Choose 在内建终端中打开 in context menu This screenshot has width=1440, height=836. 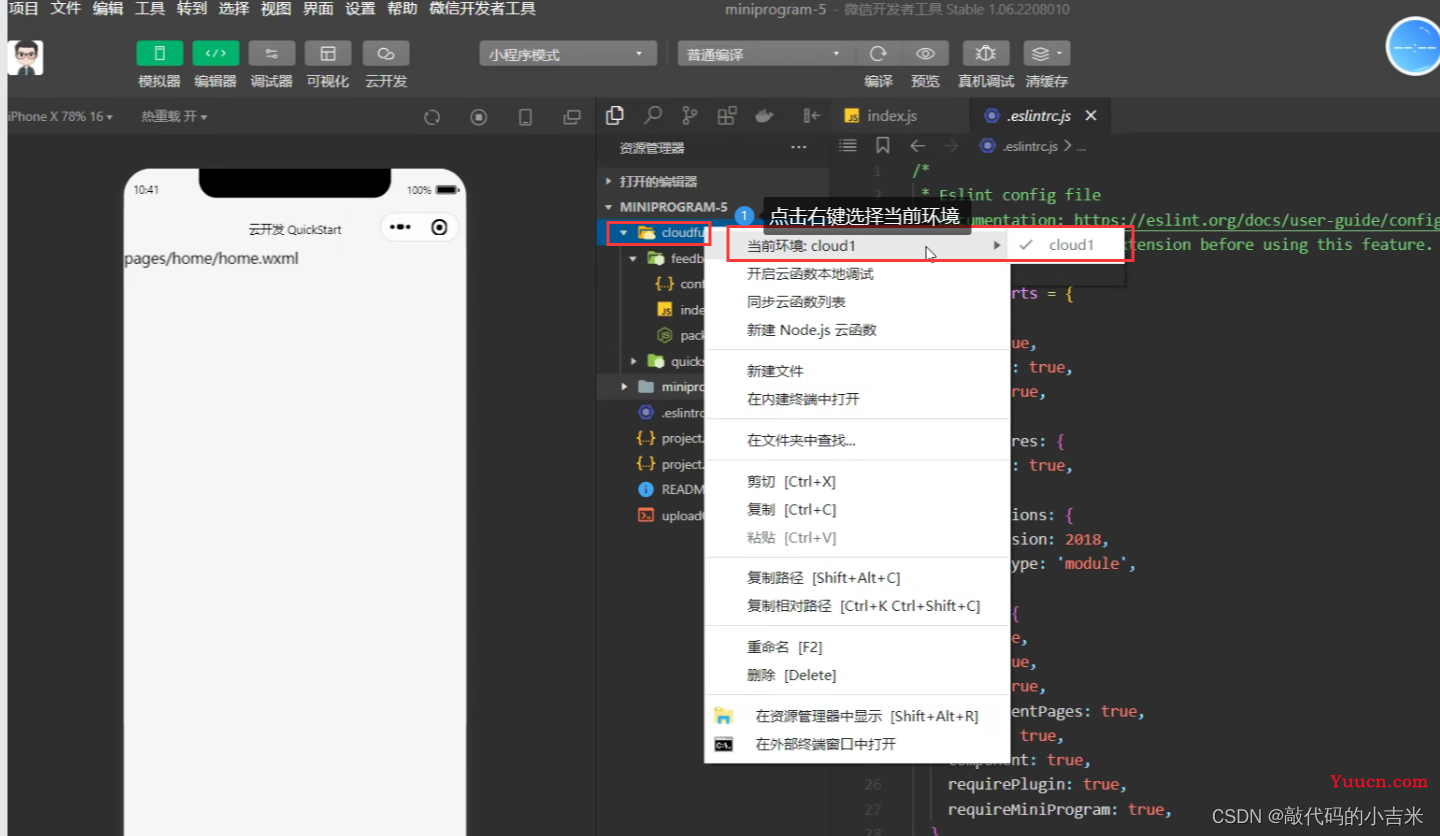857,399
